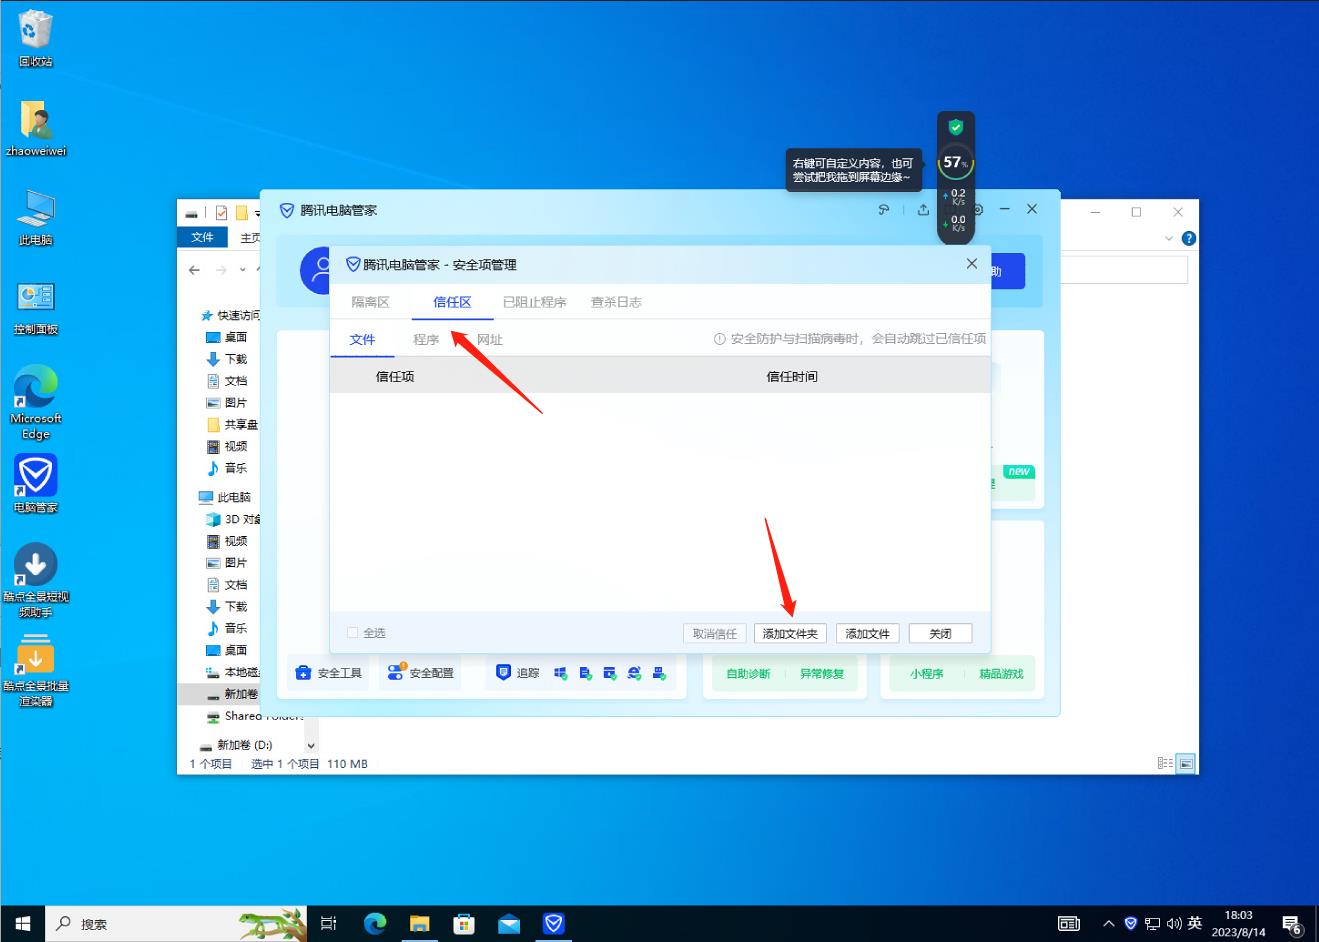This screenshot has height=942, width=1319.
Task: Open the 文件 menu in File Explorer
Action: (x=203, y=237)
